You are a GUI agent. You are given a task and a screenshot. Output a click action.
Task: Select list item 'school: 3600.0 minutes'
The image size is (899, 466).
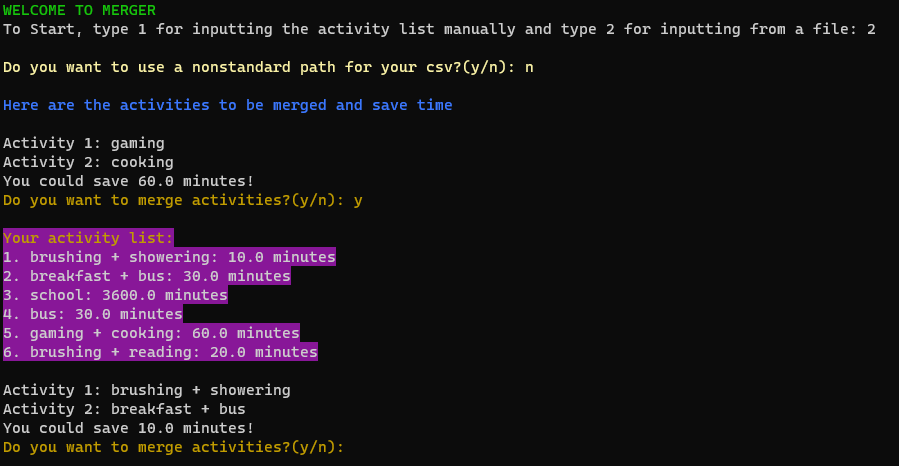click(x=115, y=295)
